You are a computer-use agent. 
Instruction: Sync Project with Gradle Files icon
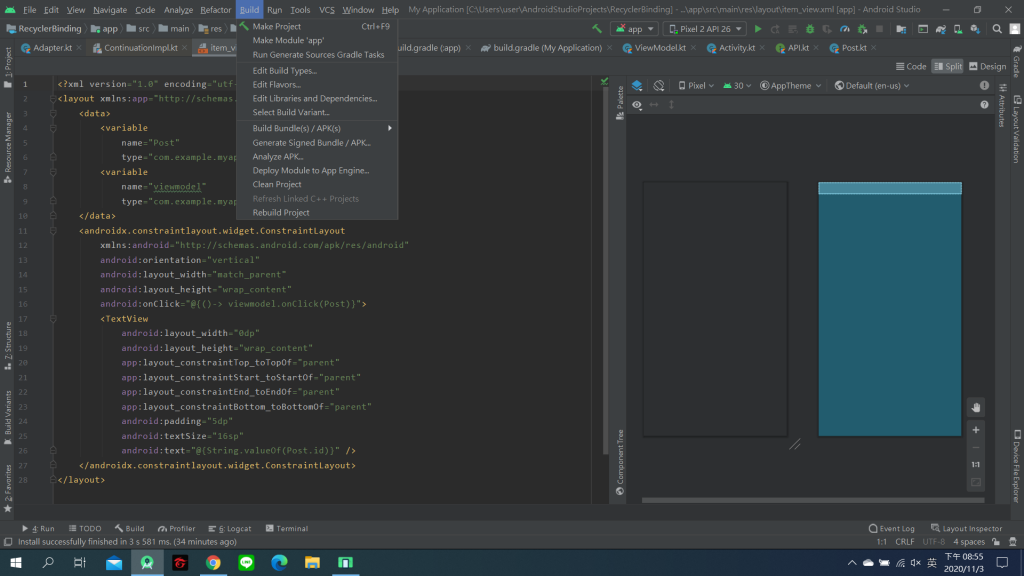pyautogui.click(x=940, y=29)
